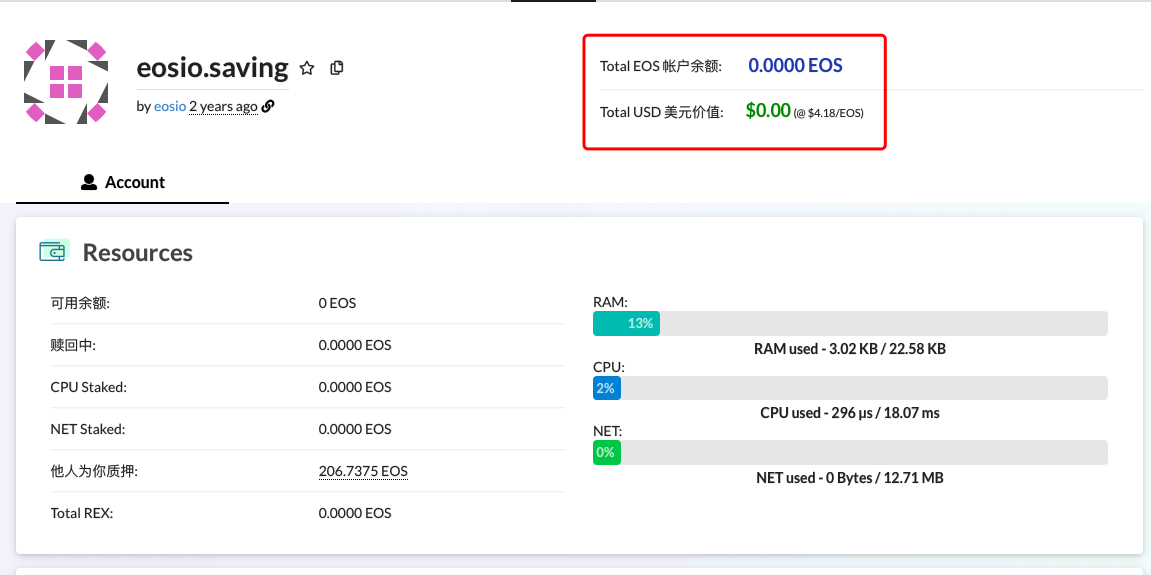Click the Account tab person icon
The height and width of the screenshot is (575, 1151).
[89, 182]
